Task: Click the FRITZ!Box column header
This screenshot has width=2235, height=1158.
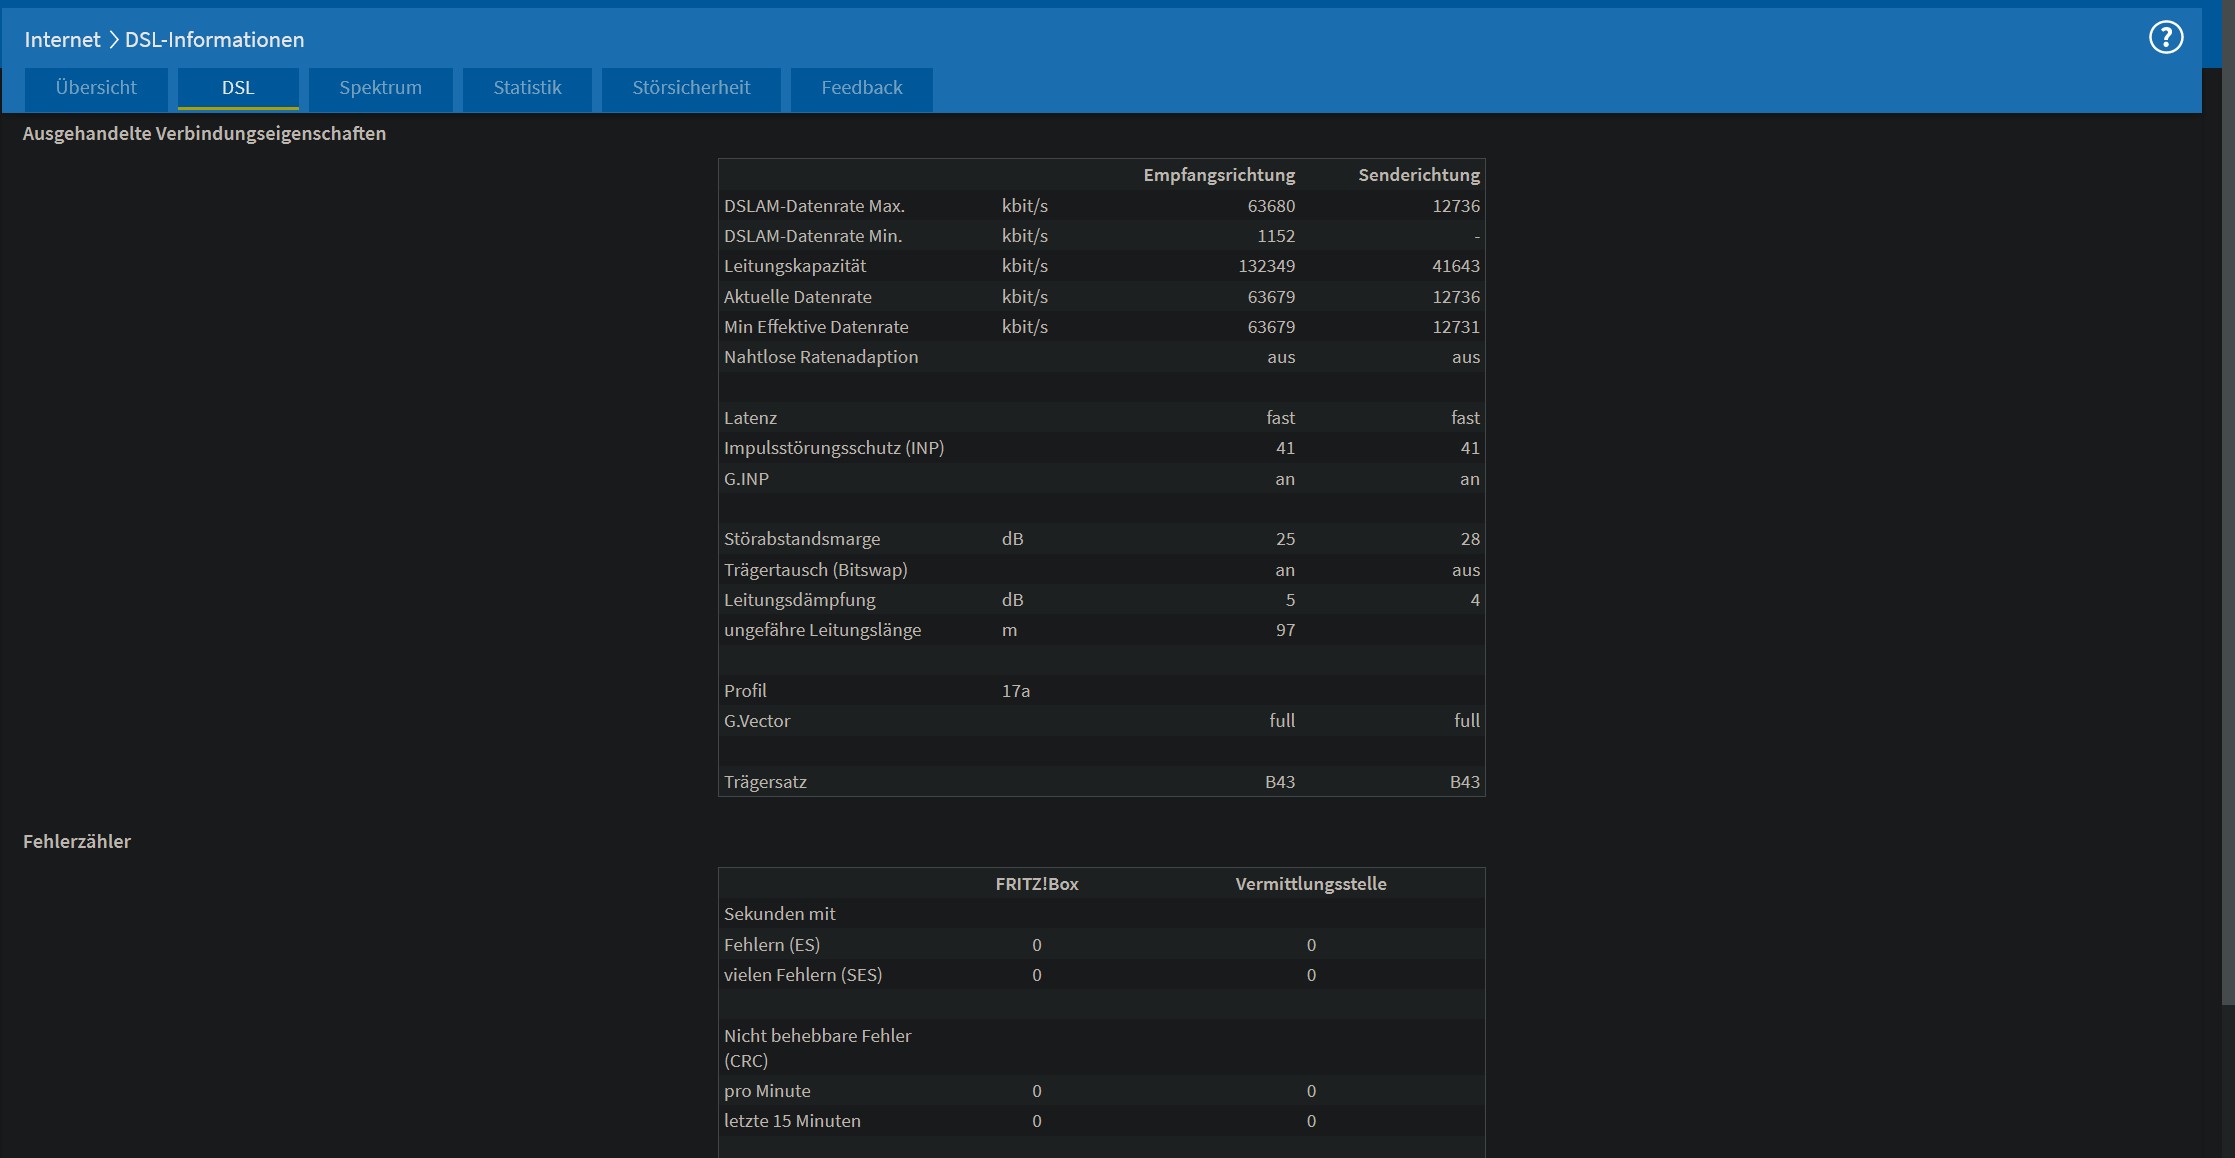Action: [x=1036, y=884]
